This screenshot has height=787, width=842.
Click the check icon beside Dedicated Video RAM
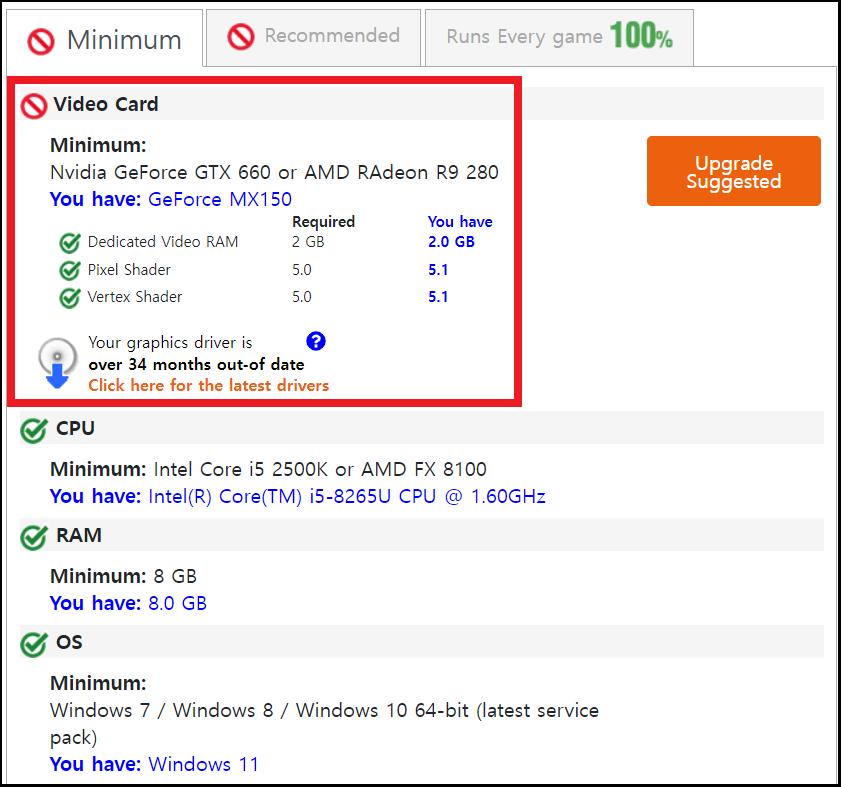pos(70,243)
